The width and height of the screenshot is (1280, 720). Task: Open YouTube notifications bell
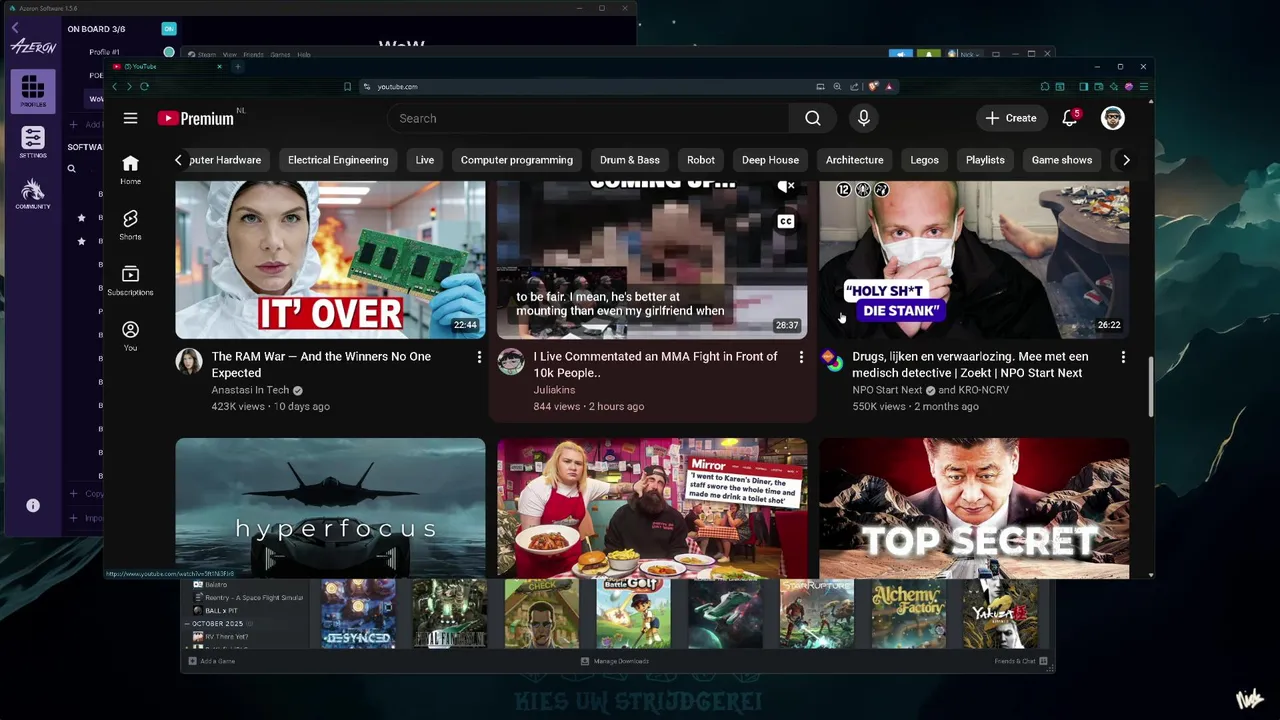pyautogui.click(x=1069, y=118)
